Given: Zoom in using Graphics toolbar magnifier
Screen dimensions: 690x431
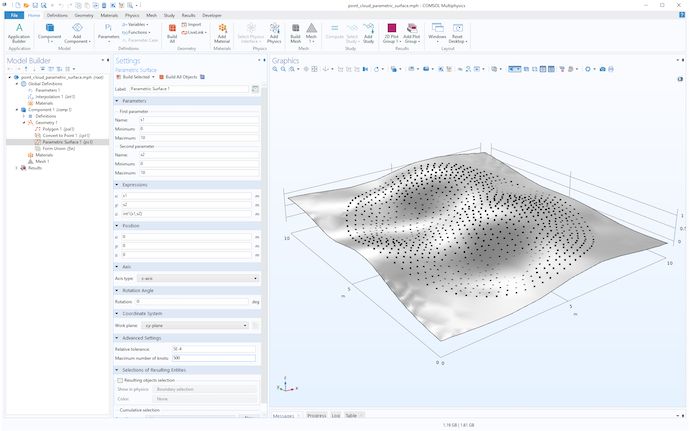Looking at the screenshot, I should coord(275,69).
